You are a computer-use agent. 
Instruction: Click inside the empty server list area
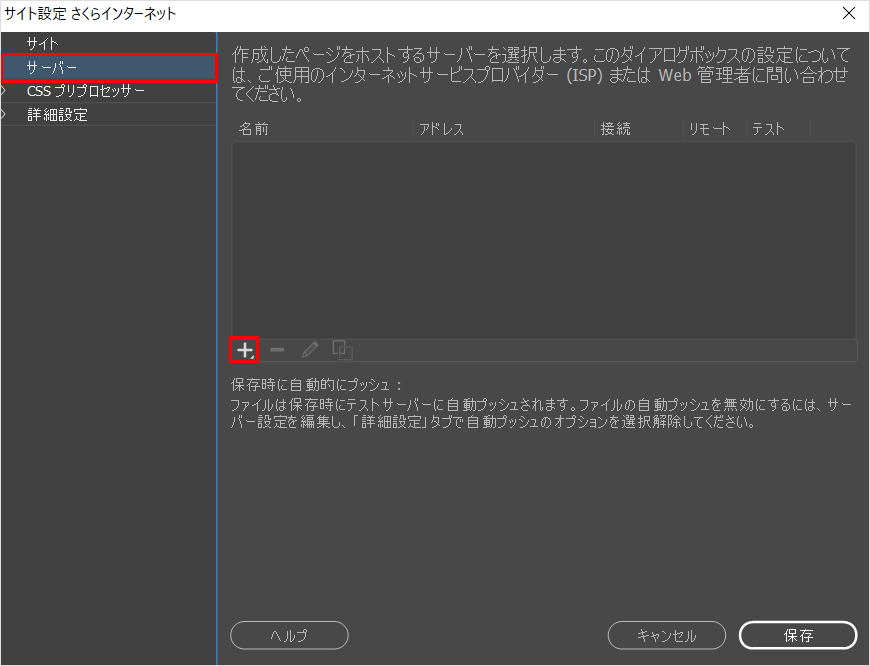pyautogui.click(x=543, y=240)
